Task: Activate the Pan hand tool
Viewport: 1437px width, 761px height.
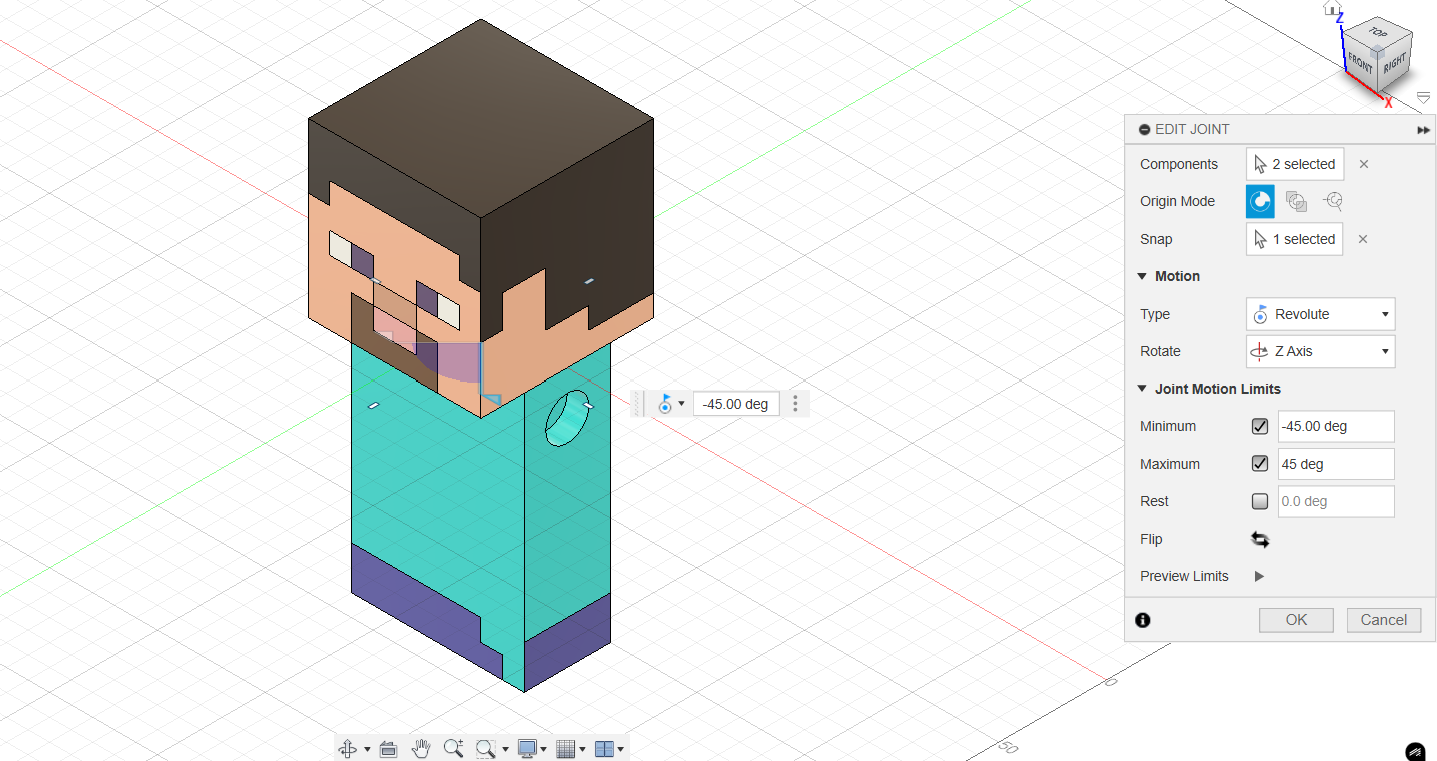Action: pyautogui.click(x=421, y=748)
